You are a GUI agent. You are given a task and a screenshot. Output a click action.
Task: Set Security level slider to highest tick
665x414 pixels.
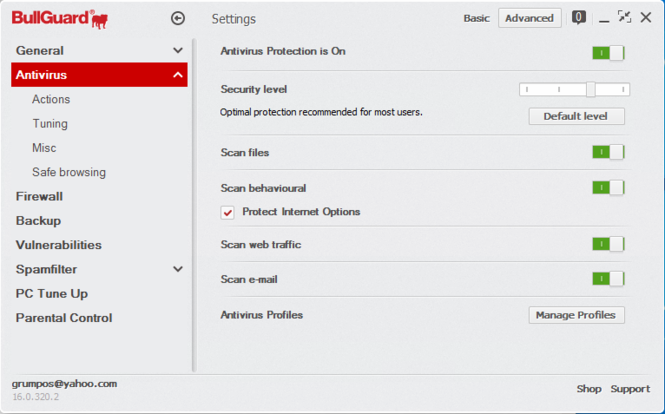(623, 90)
